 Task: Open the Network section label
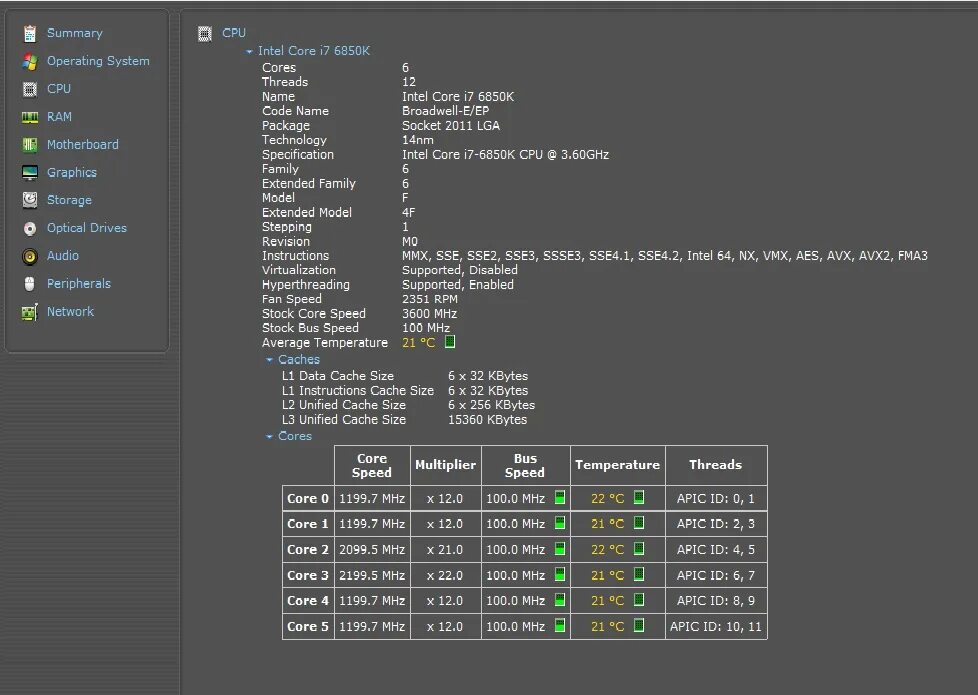[x=70, y=311]
